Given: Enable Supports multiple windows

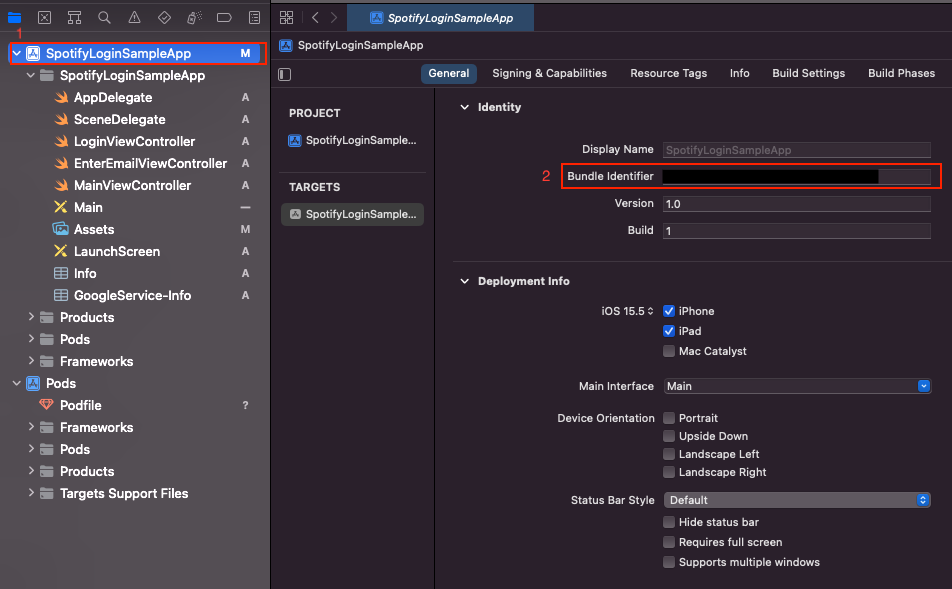Looking at the screenshot, I should pyautogui.click(x=669, y=562).
